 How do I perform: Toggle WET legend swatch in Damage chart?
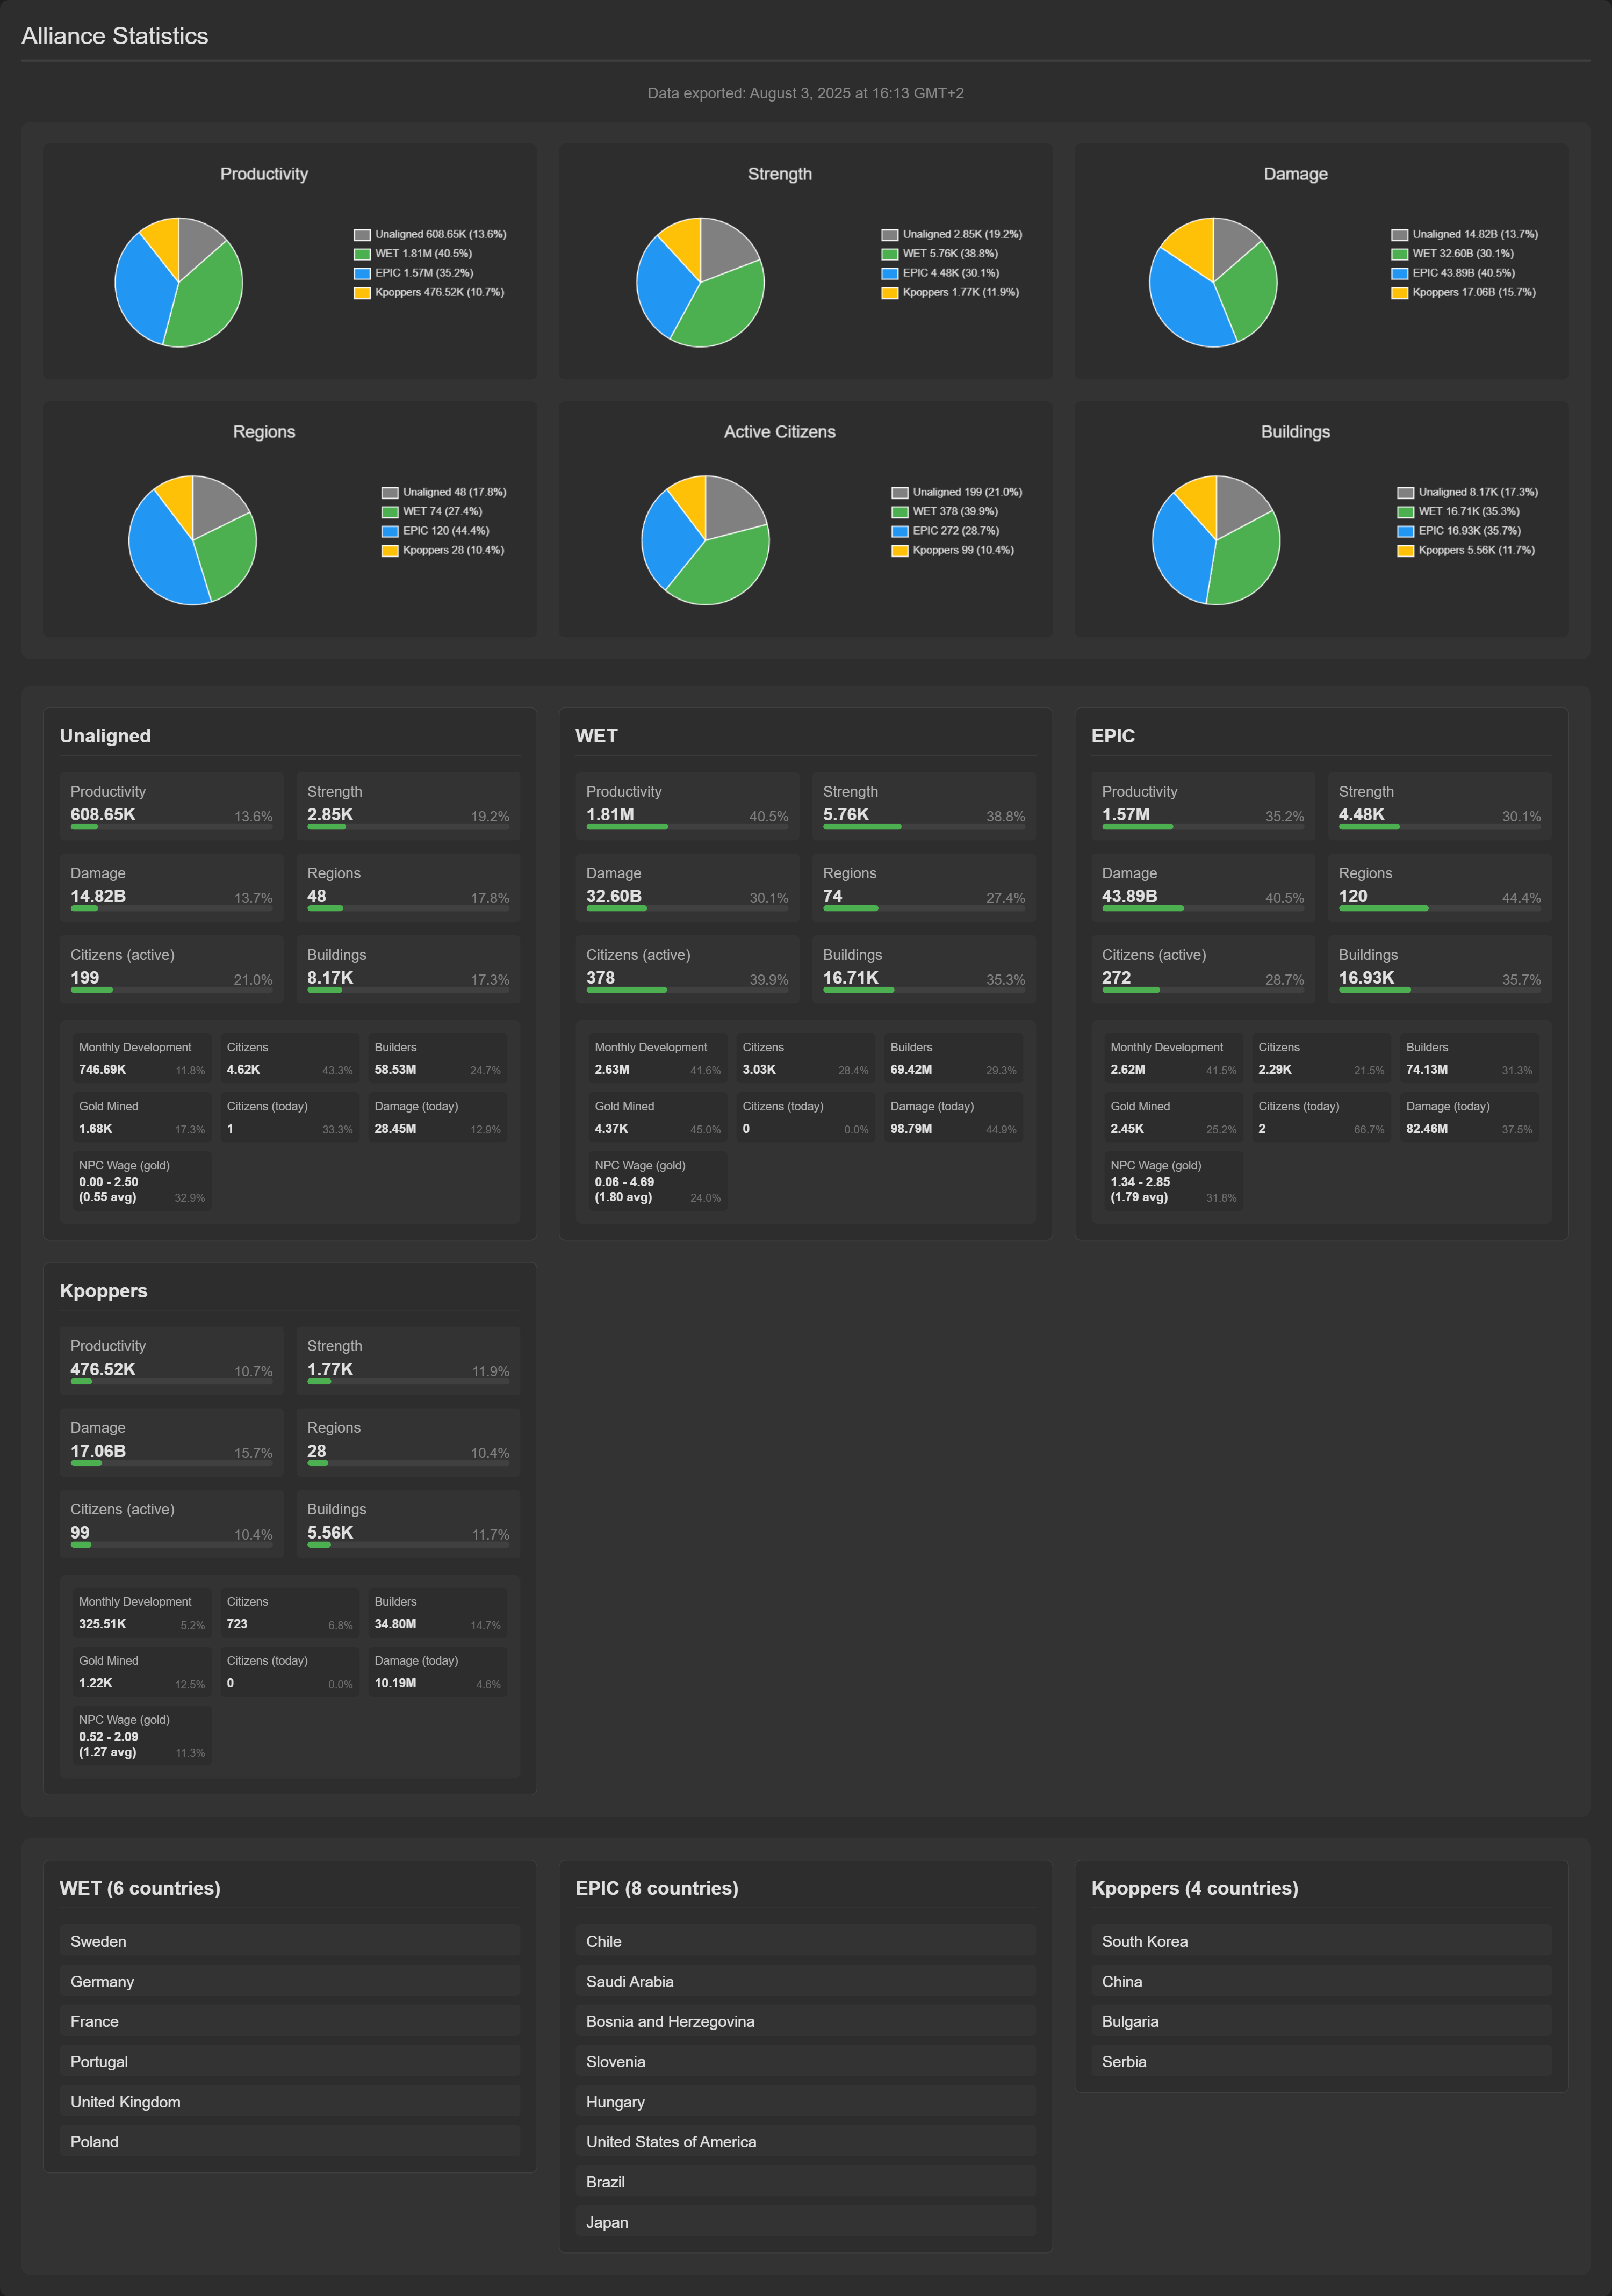point(1400,254)
